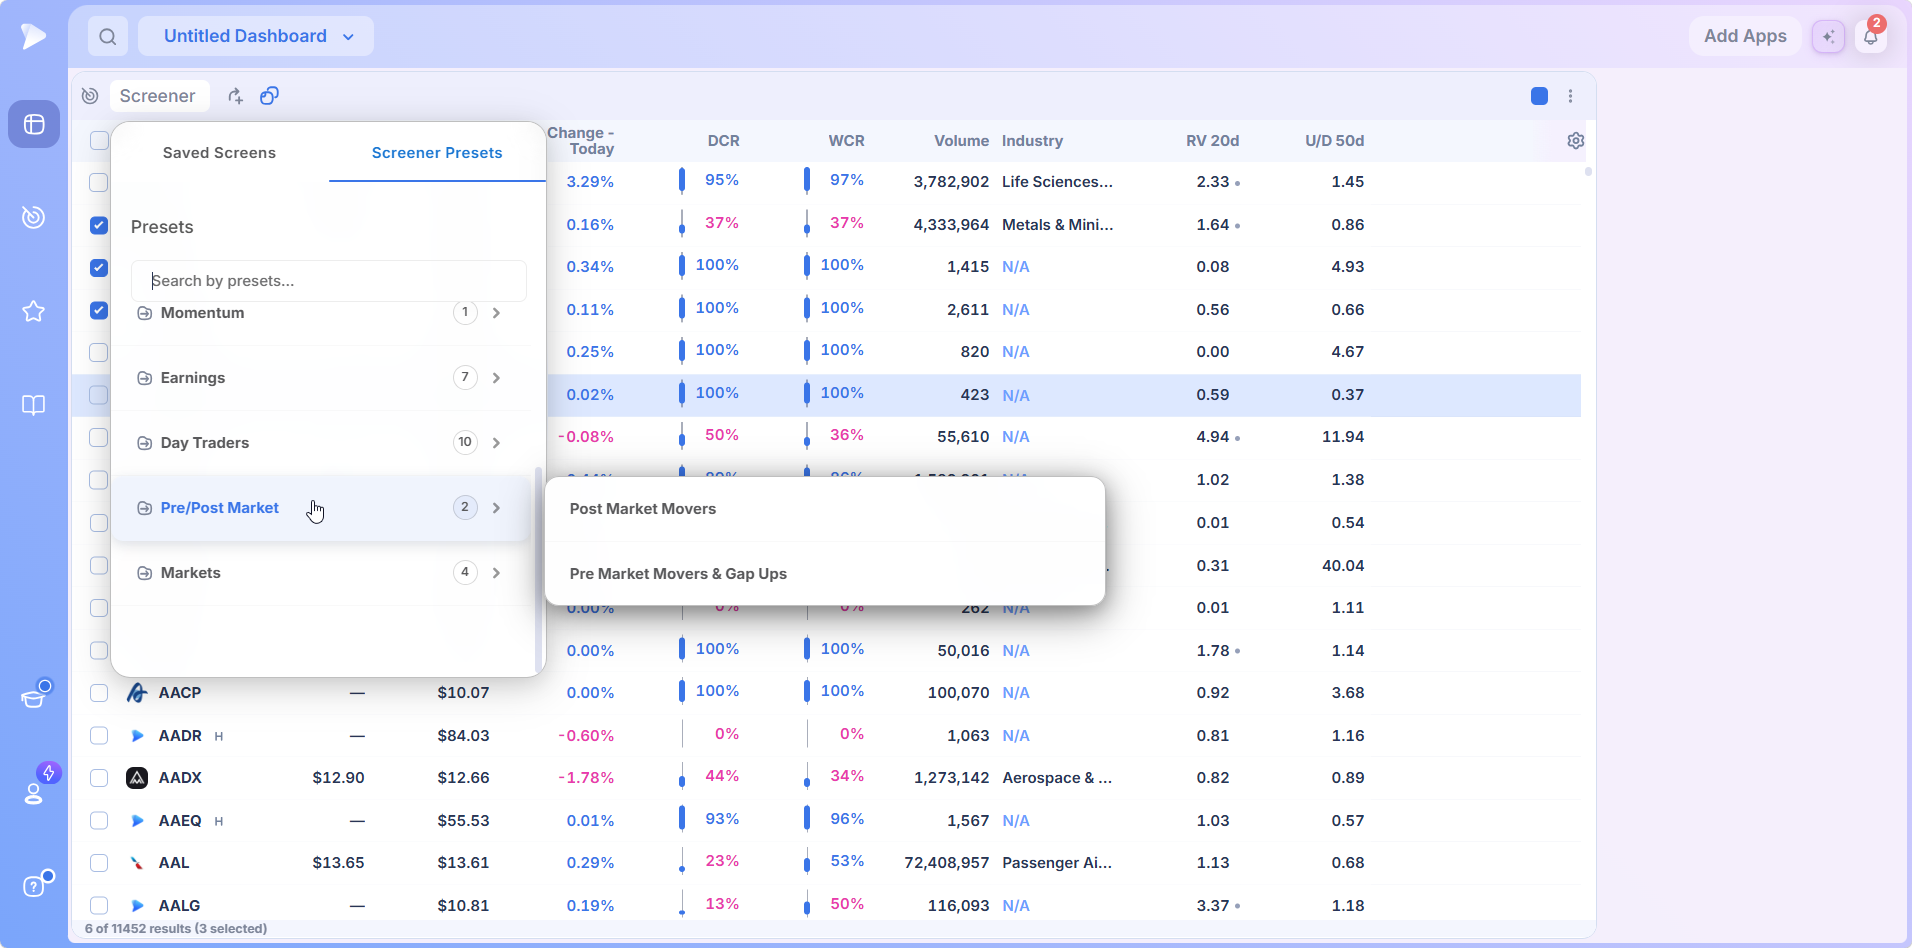Open the watchlist star sidebar icon
Viewport: 1912px width, 948px height.
(x=34, y=311)
